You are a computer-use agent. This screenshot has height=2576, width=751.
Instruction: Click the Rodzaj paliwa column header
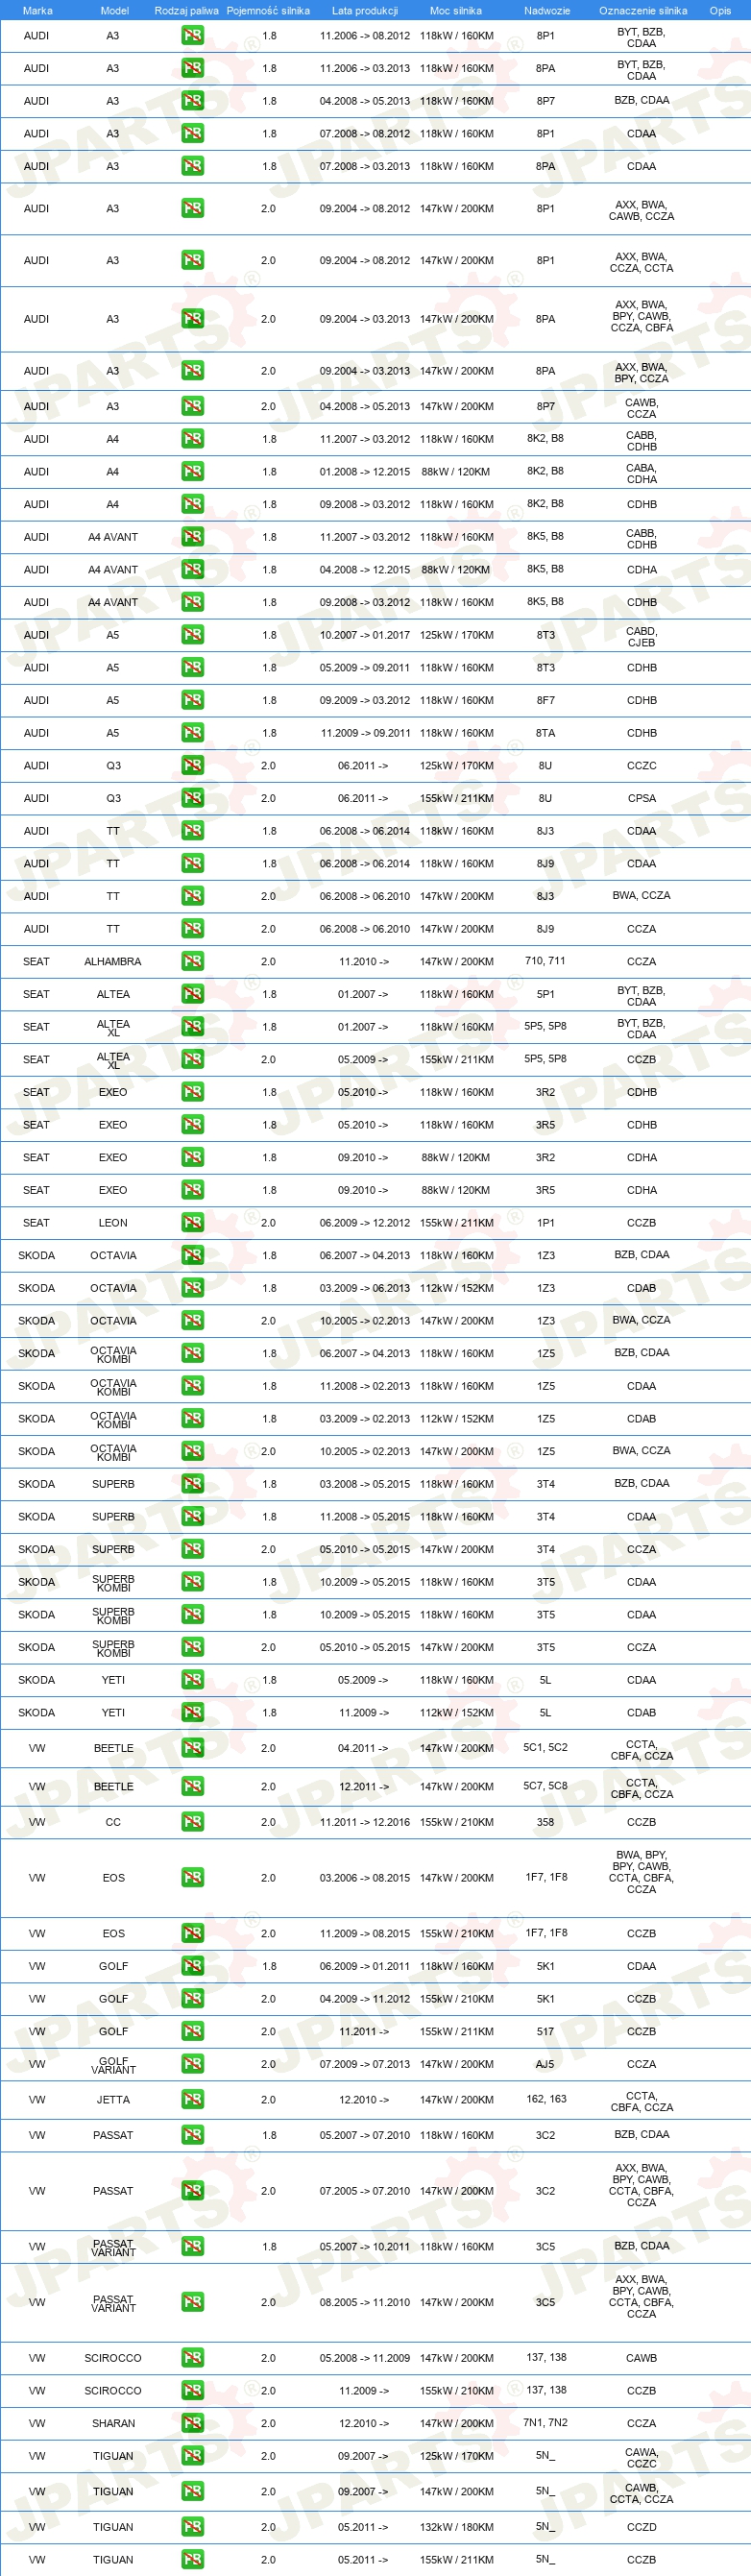click(186, 10)
